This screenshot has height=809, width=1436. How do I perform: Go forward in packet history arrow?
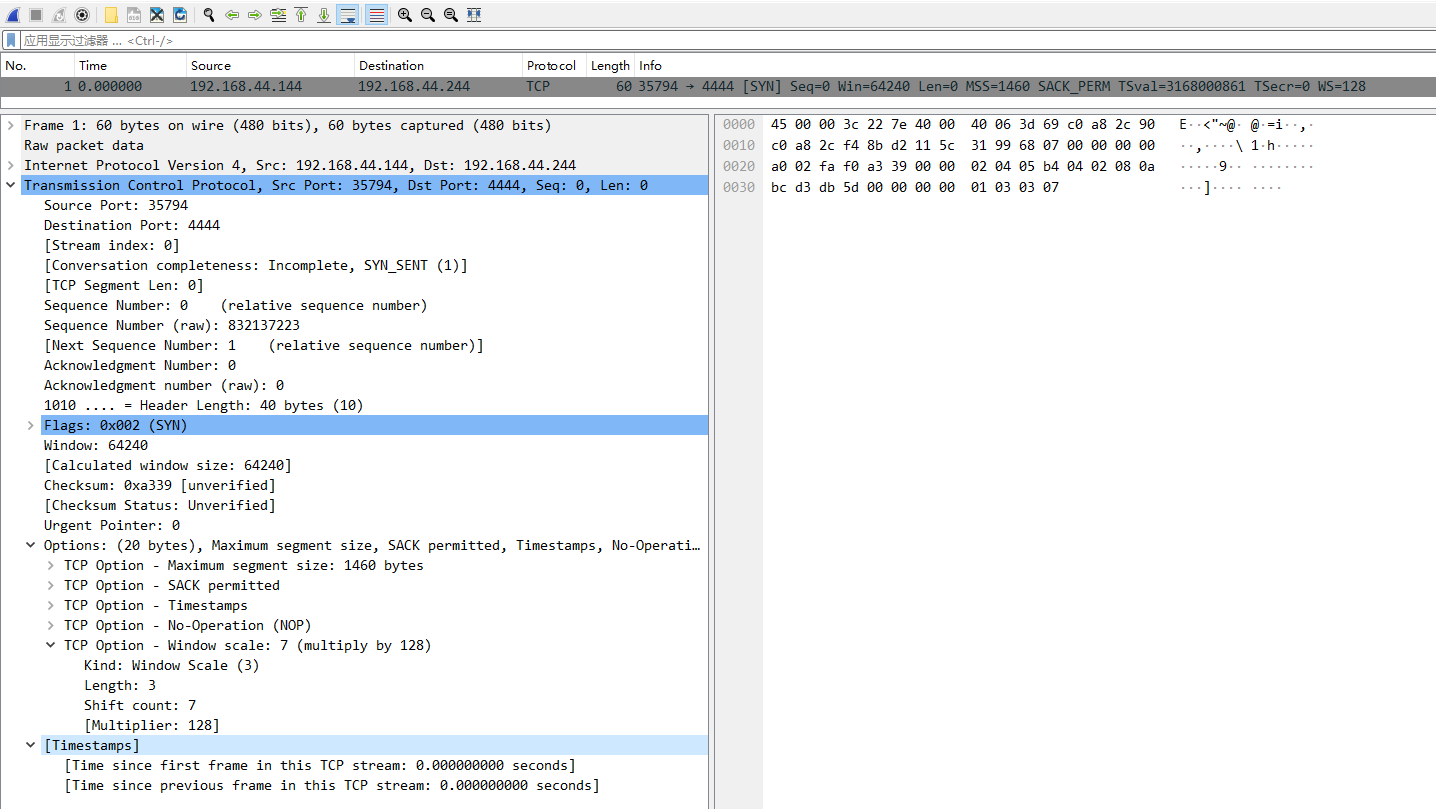(255, 15)
